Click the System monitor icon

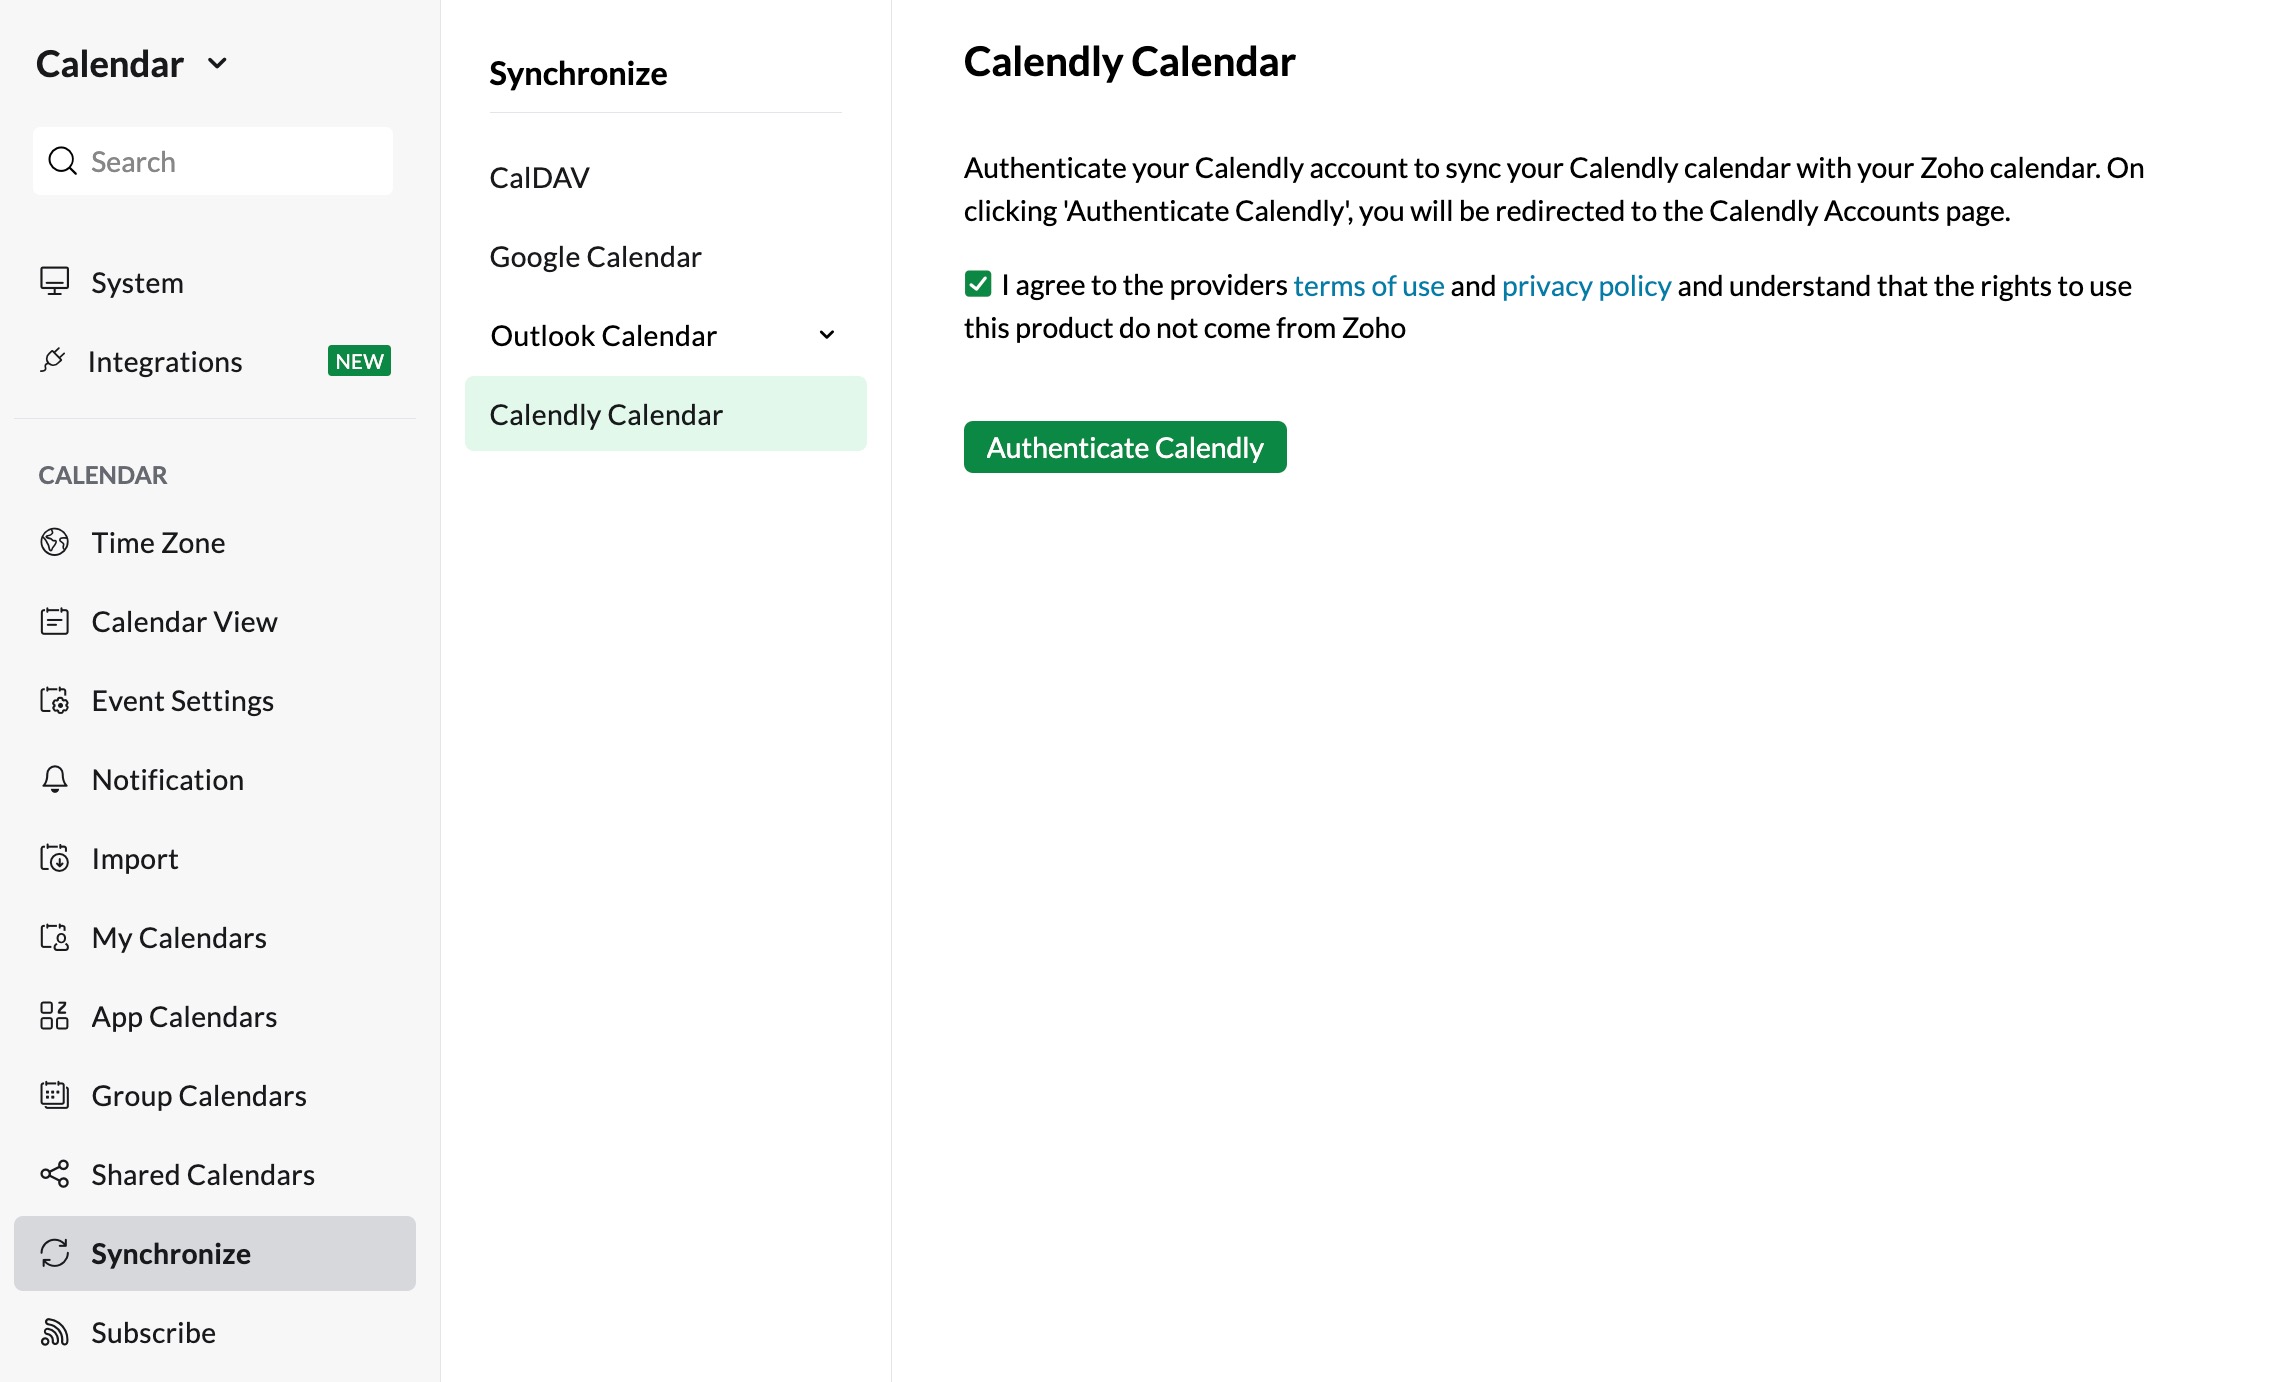tap(54, 282)
